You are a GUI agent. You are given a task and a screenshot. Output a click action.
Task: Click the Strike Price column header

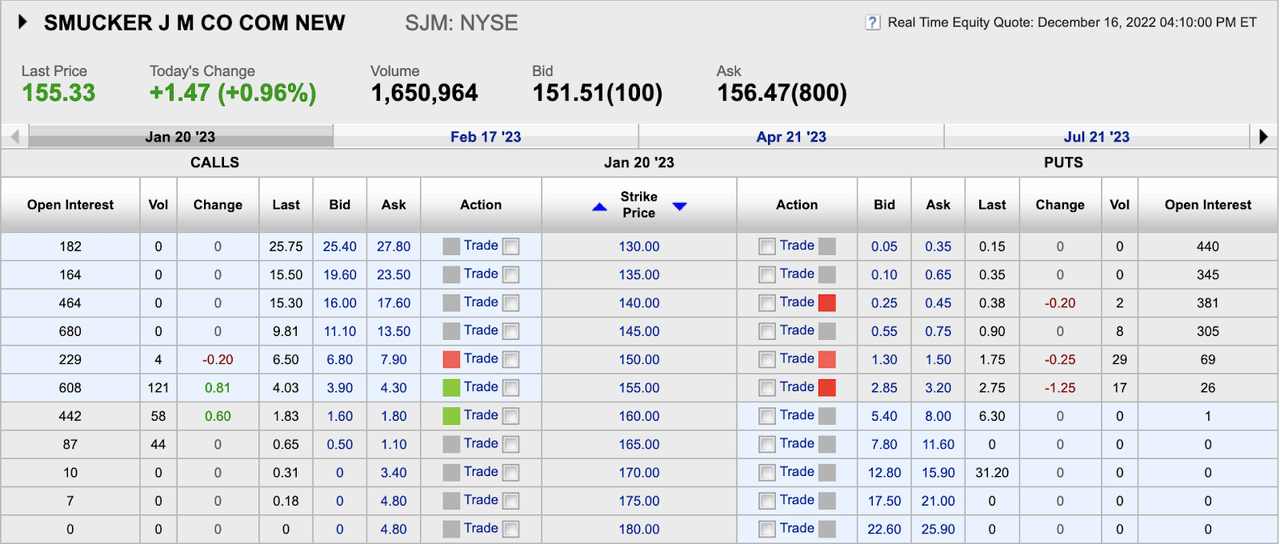click(x=639, y=205)
